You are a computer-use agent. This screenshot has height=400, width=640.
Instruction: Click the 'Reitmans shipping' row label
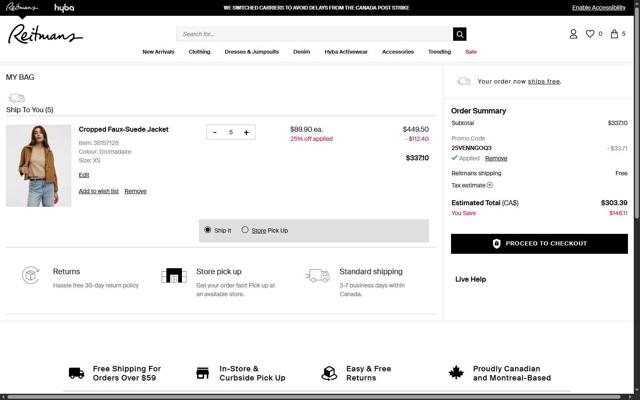[x=476, y=173]
